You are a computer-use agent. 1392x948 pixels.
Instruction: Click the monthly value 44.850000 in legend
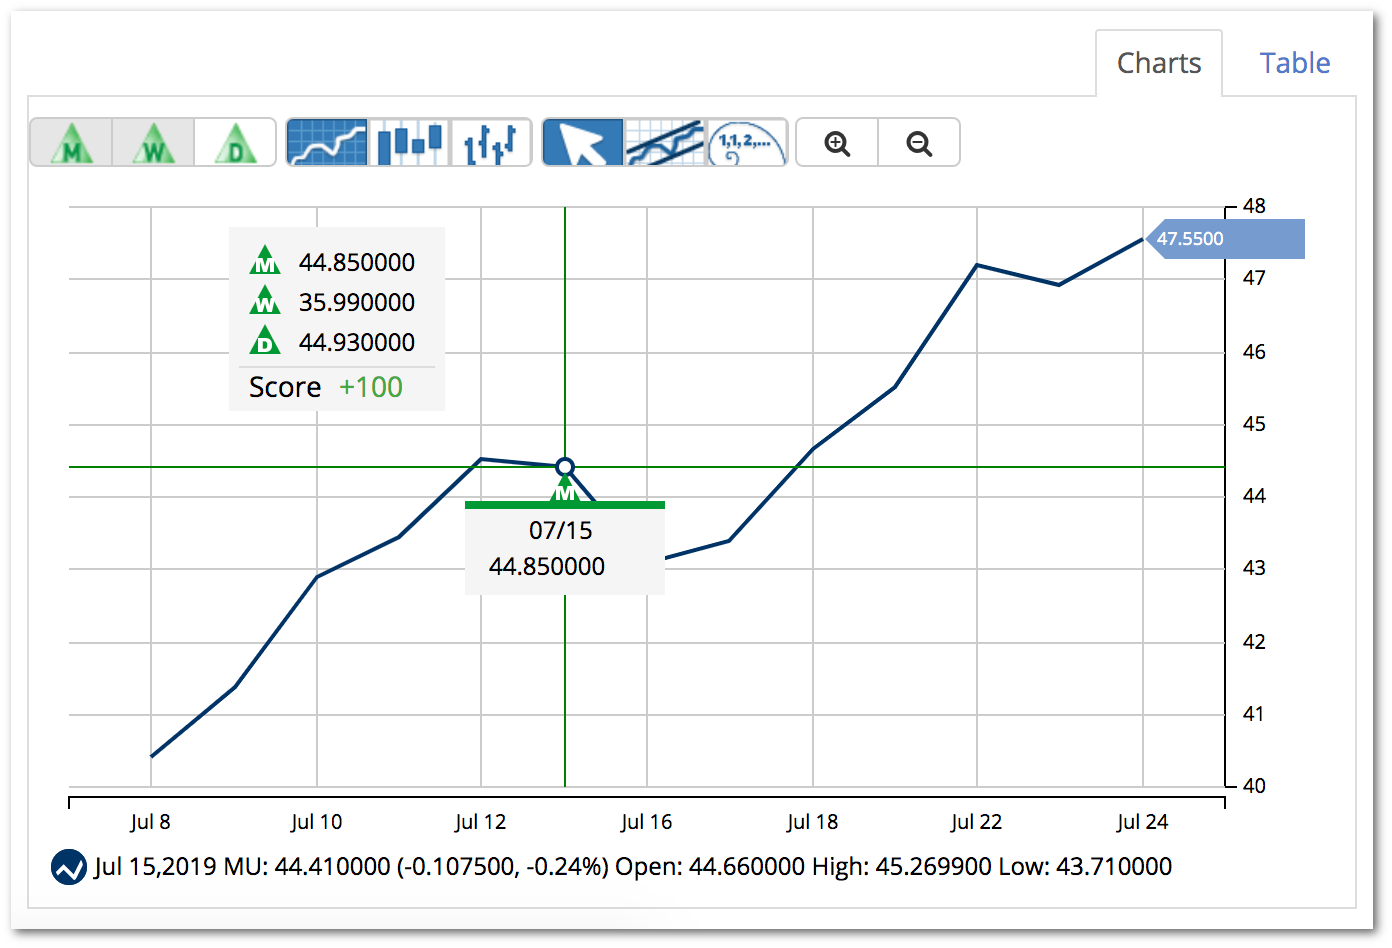tap(357, 262)
